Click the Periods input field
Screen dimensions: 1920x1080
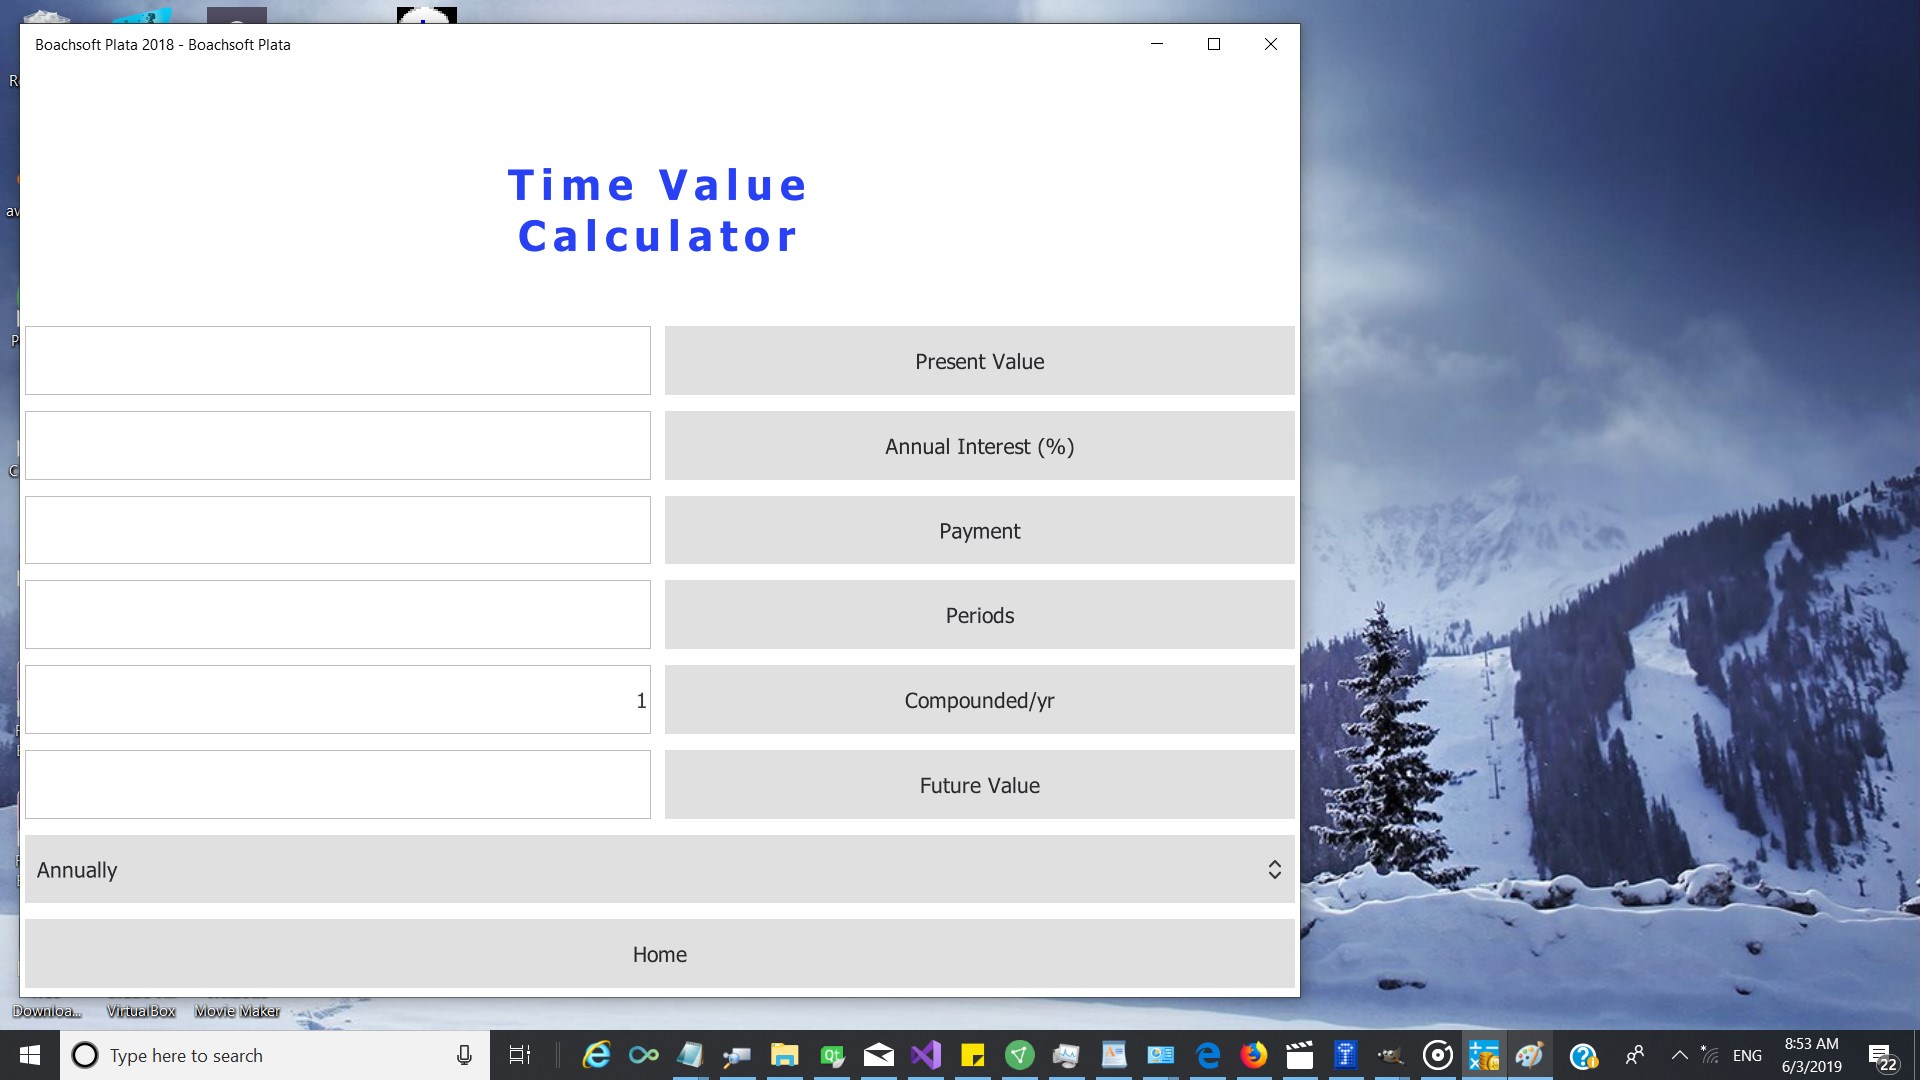point(337,615)
